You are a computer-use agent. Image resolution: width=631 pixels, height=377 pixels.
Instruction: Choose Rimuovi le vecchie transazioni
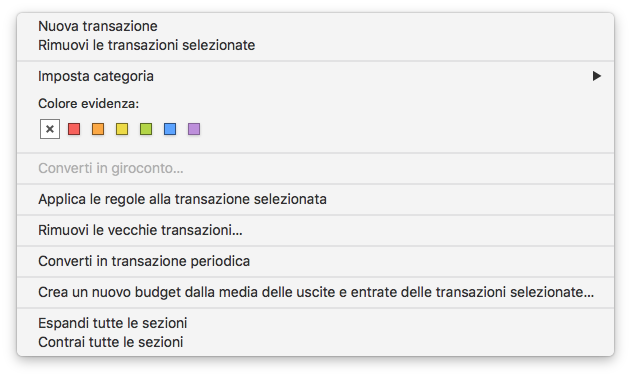pyautogui.click(x=316, y=230)
